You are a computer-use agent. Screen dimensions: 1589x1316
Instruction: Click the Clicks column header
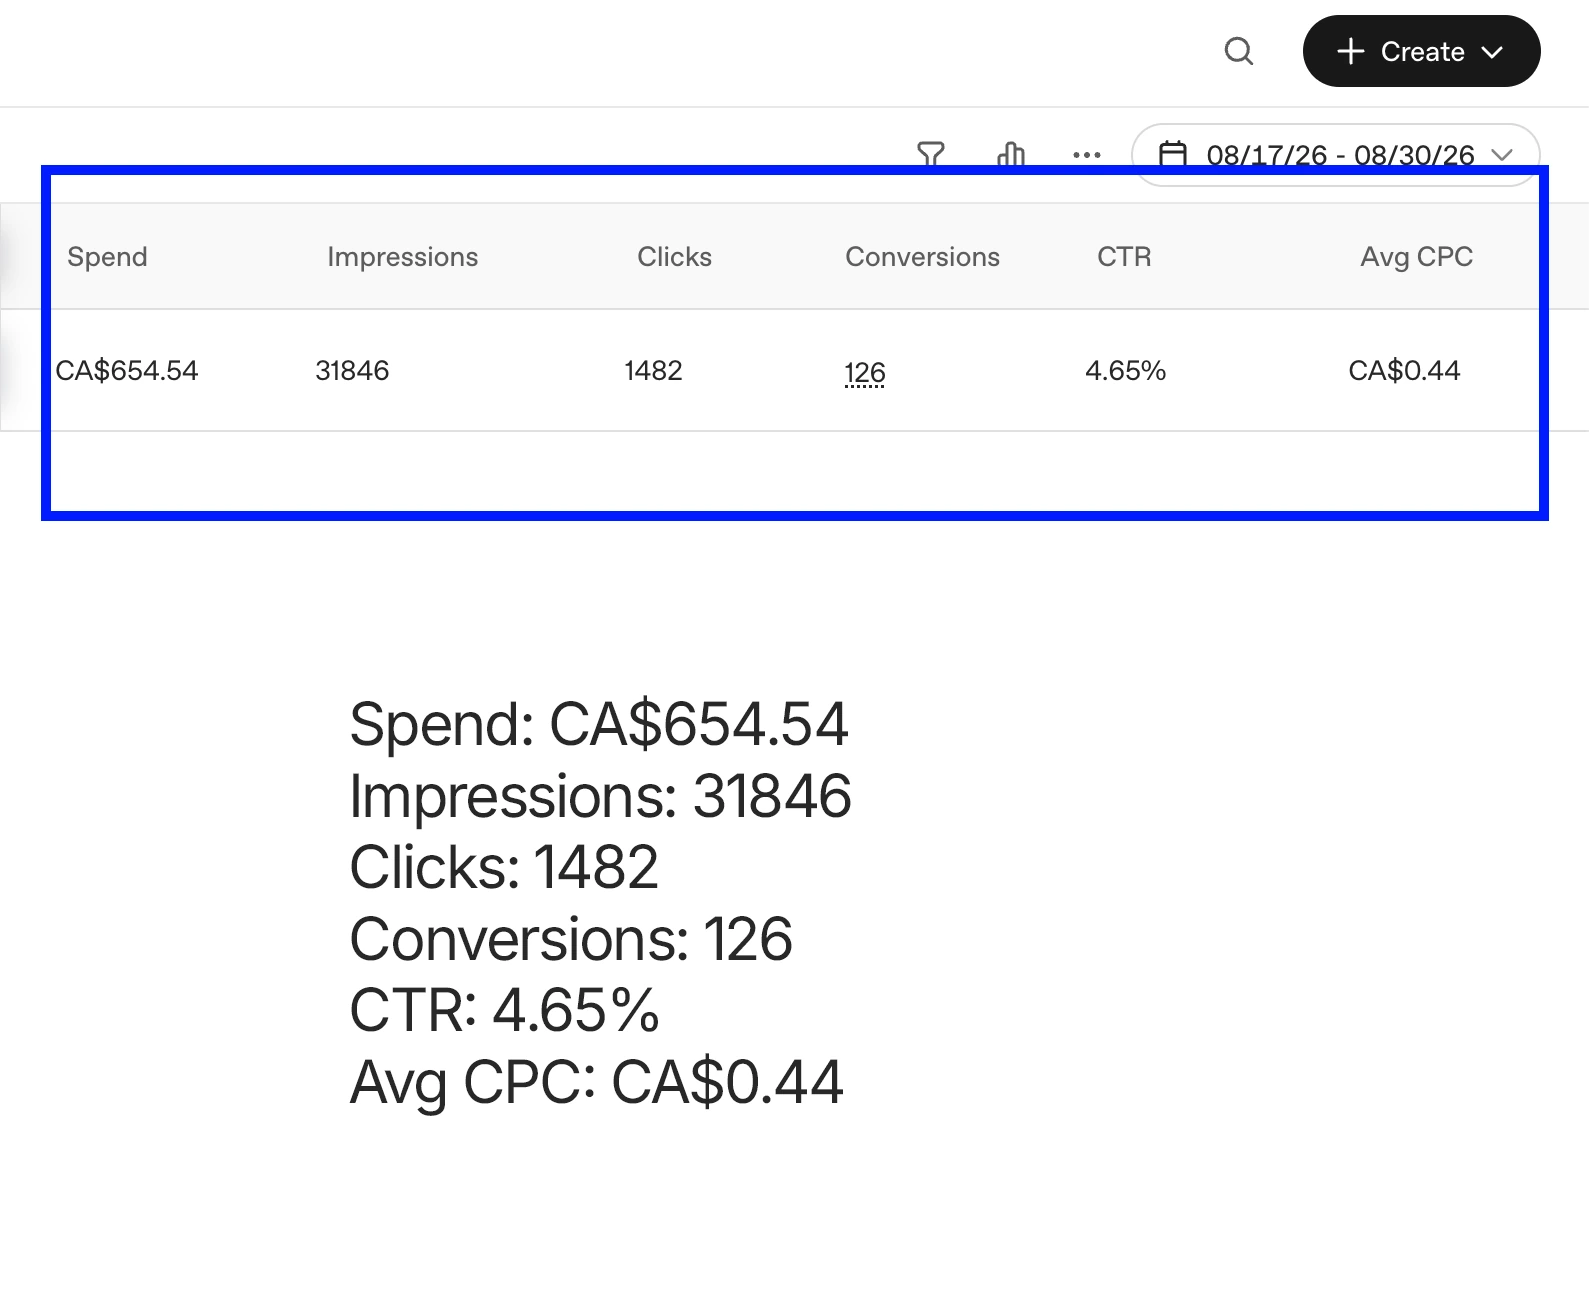click(x=675, y=257)
